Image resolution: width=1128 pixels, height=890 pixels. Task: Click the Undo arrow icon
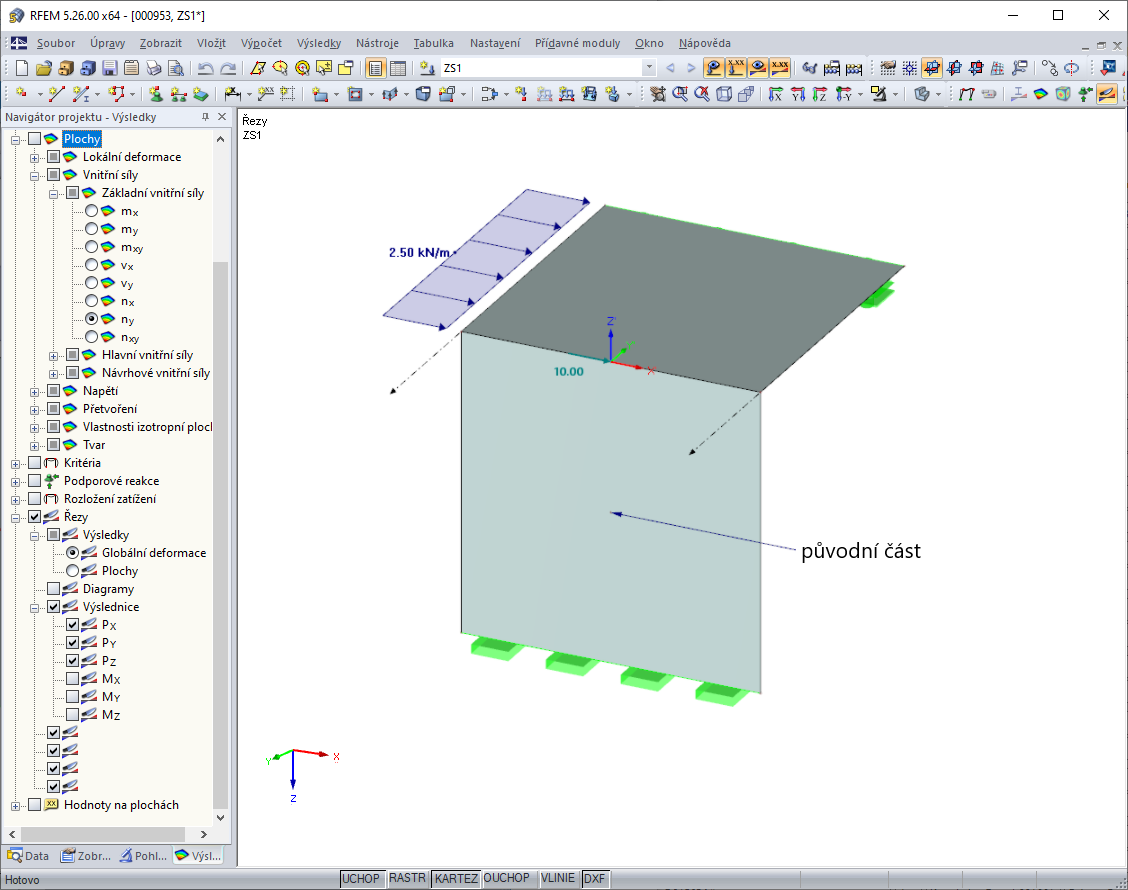point(206,68)
